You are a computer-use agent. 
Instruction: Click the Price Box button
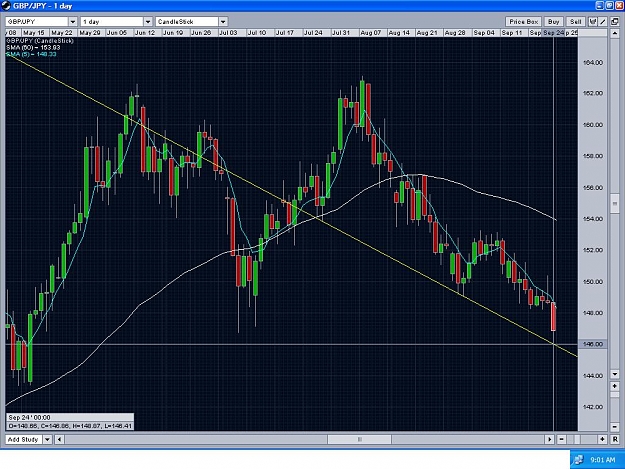(x=523, y=22)
